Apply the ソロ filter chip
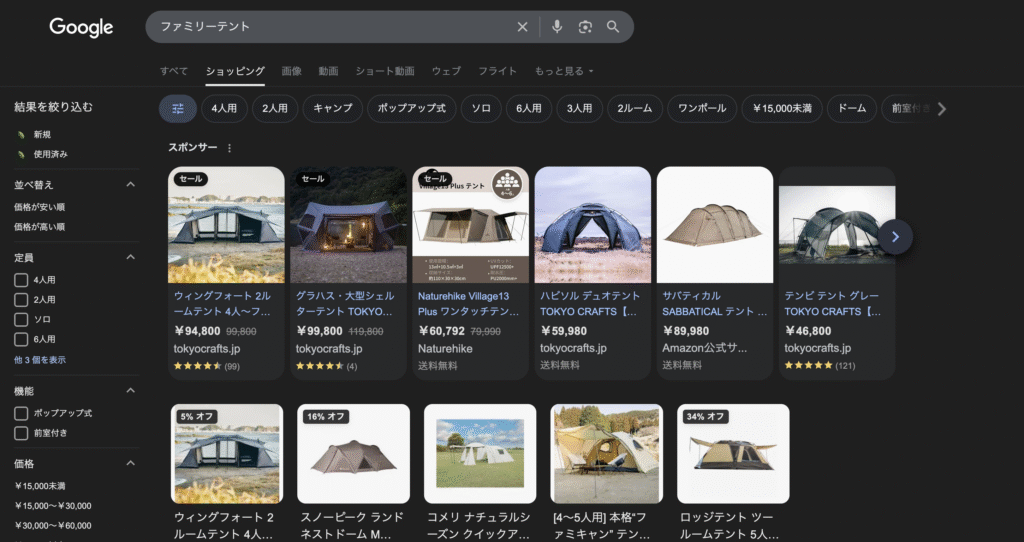Image resolution: width=1024 pixels, height=542 pixels. point(481,109)
